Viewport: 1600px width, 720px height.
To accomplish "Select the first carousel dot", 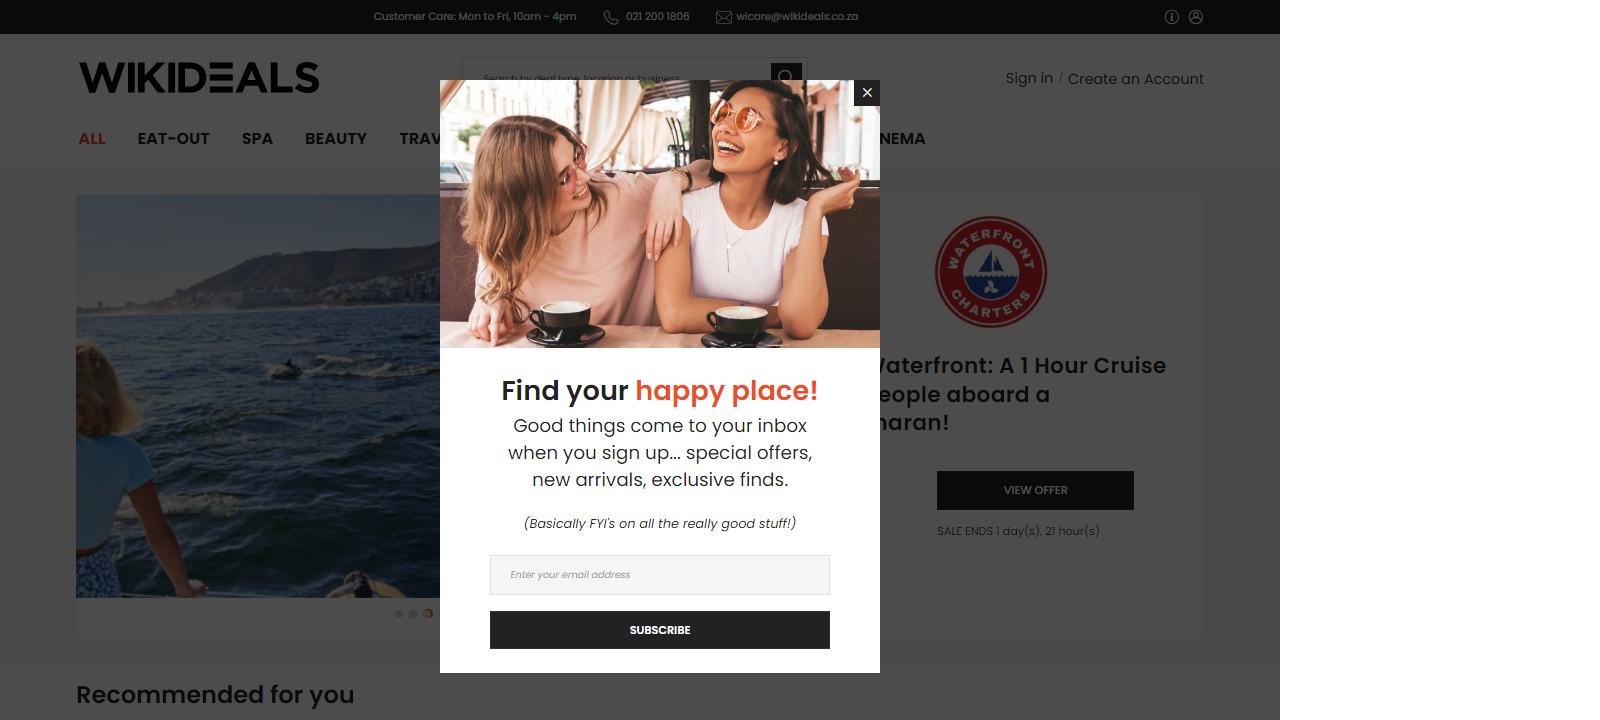I will tap(399, 614).
